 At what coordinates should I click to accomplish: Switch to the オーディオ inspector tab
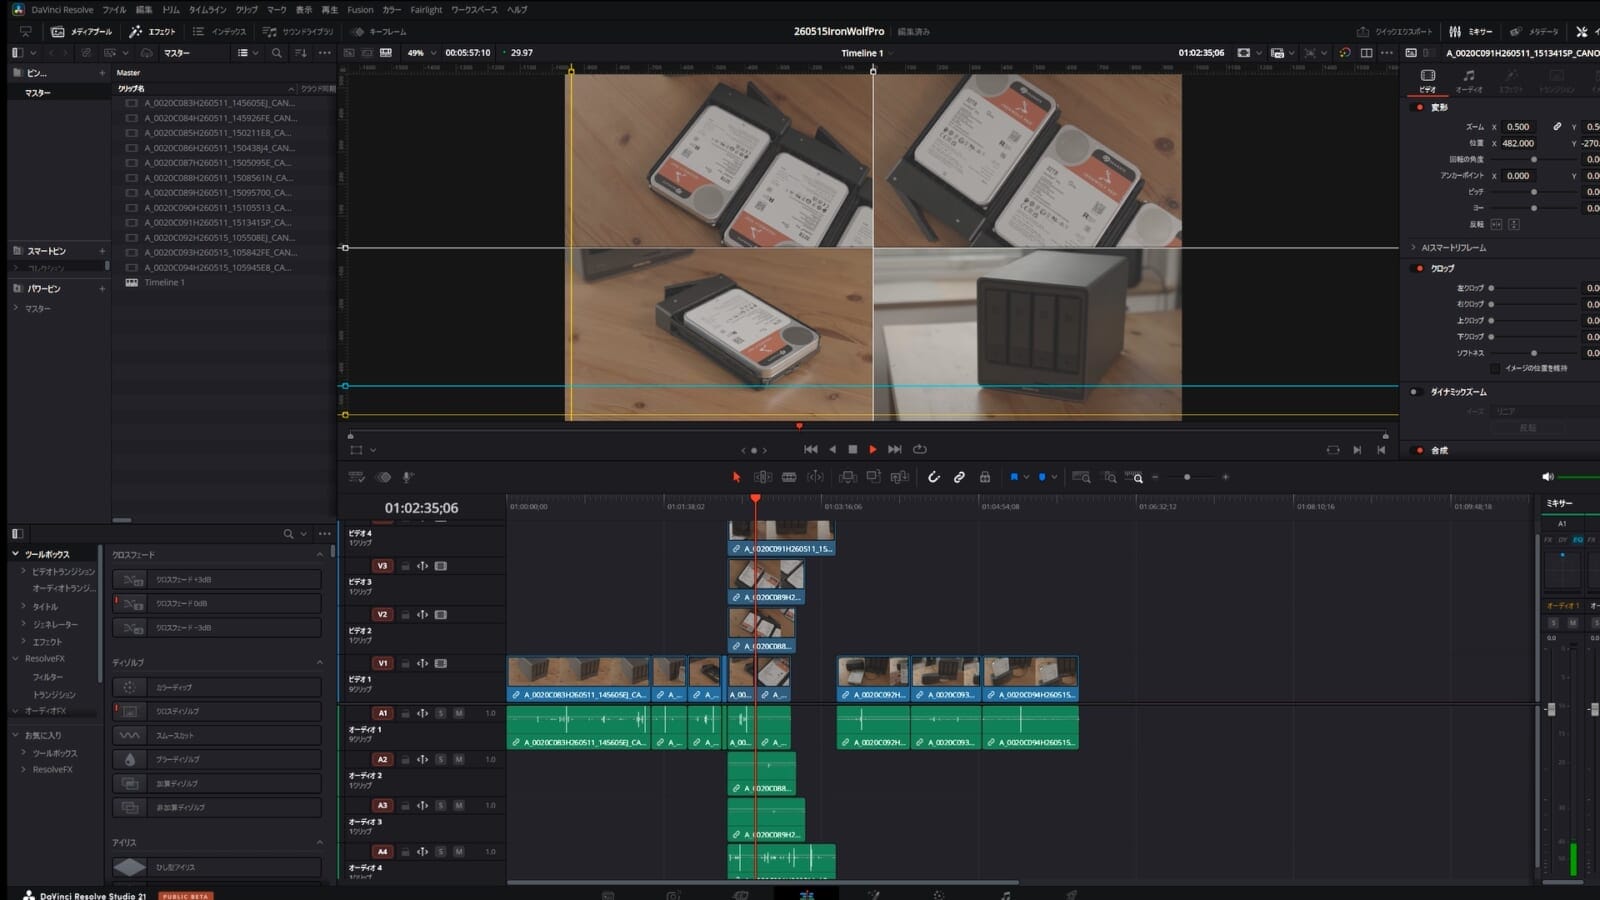pyautogui.click(x=1469, y=80)
